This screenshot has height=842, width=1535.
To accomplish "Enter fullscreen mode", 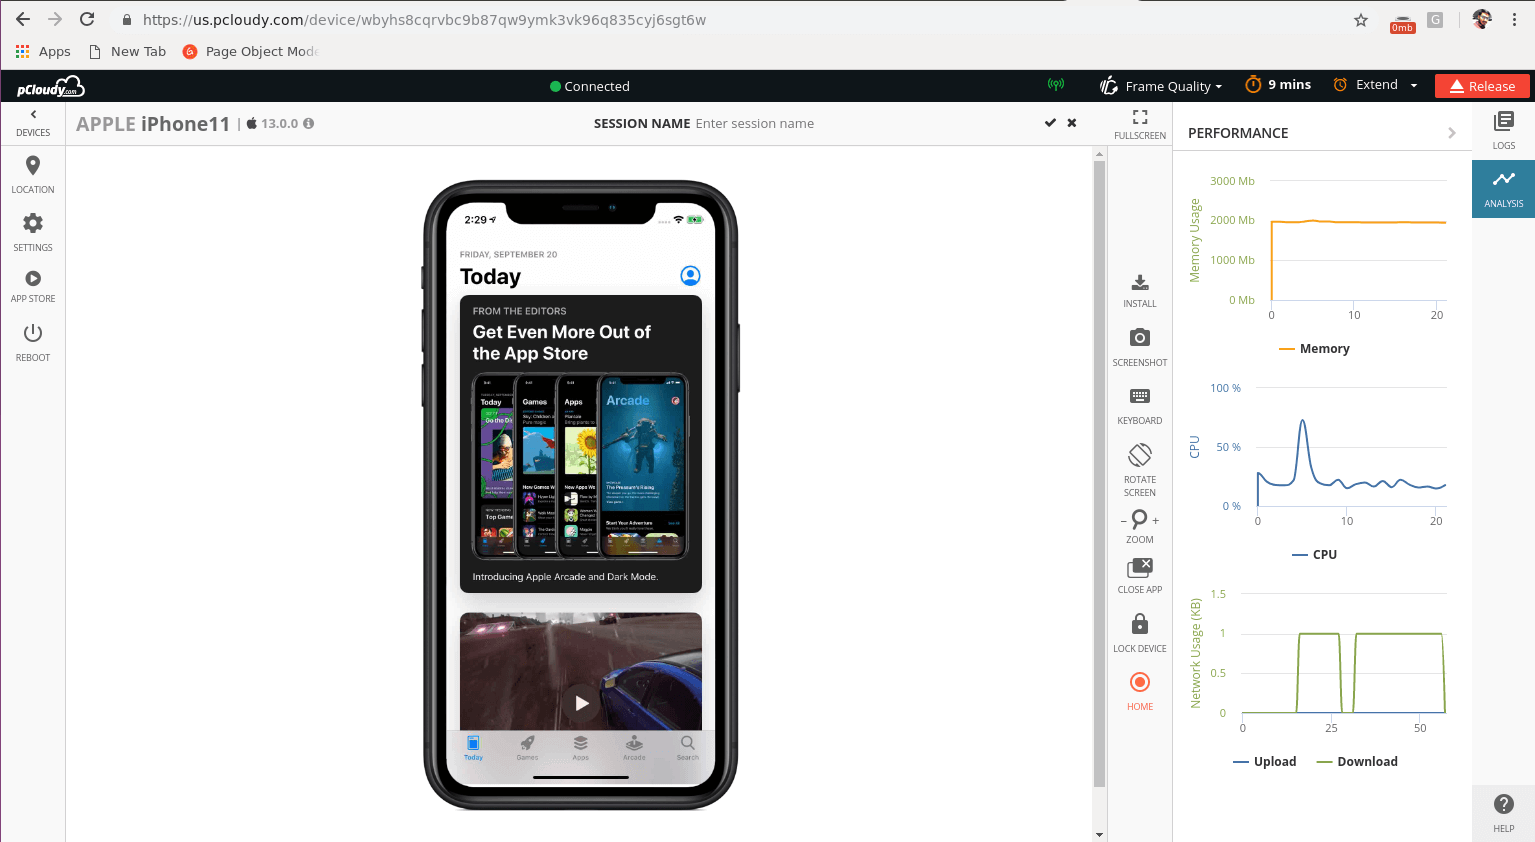I will (x=1140, y=123).
